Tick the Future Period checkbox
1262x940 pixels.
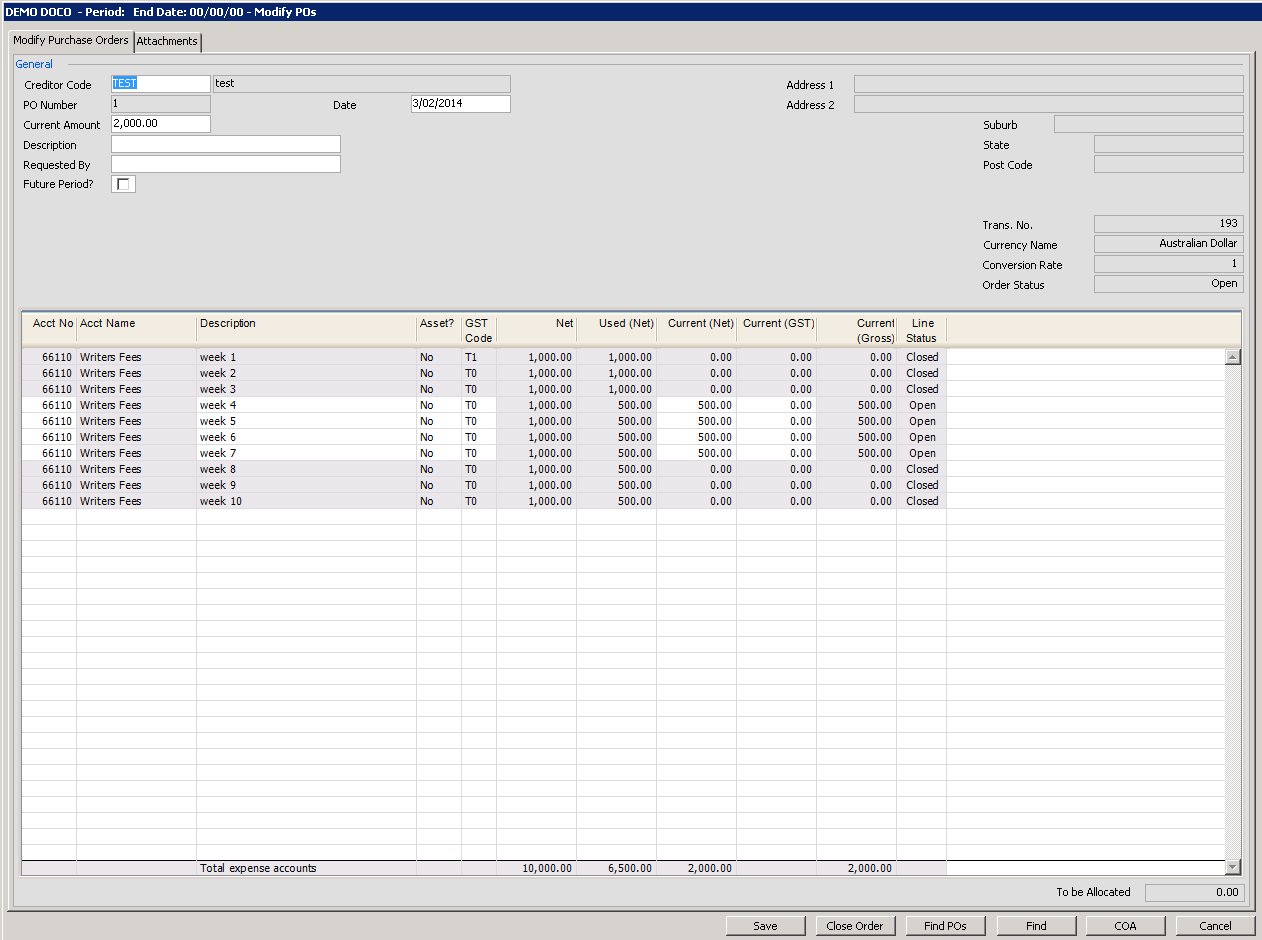click(123, 184)
